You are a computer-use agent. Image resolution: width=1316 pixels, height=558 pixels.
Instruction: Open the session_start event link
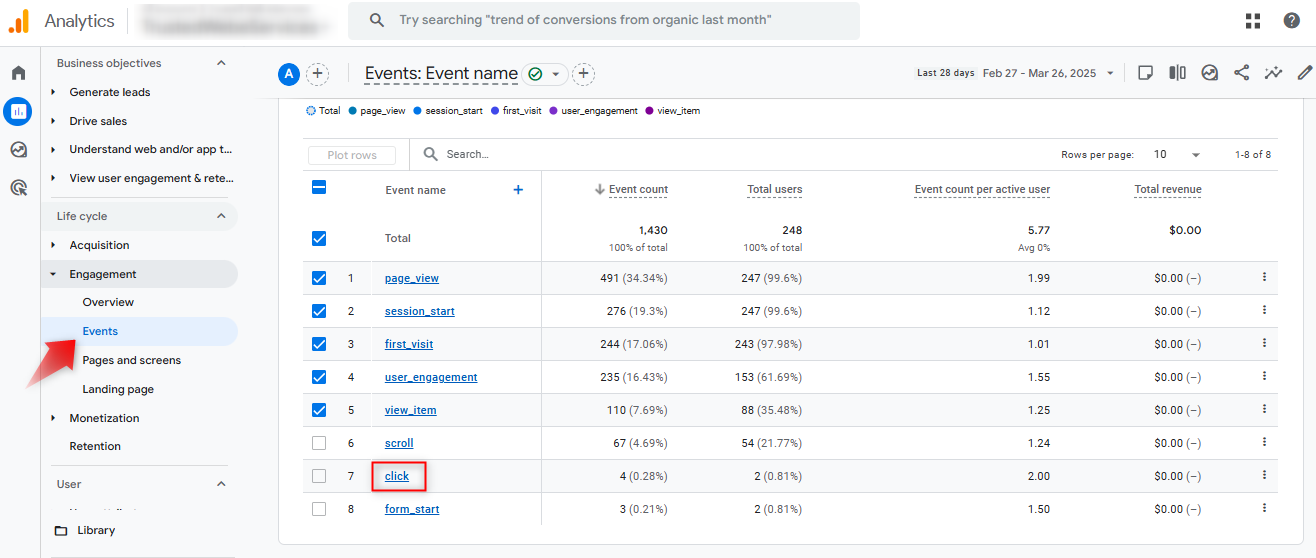(x=420, y=311)
